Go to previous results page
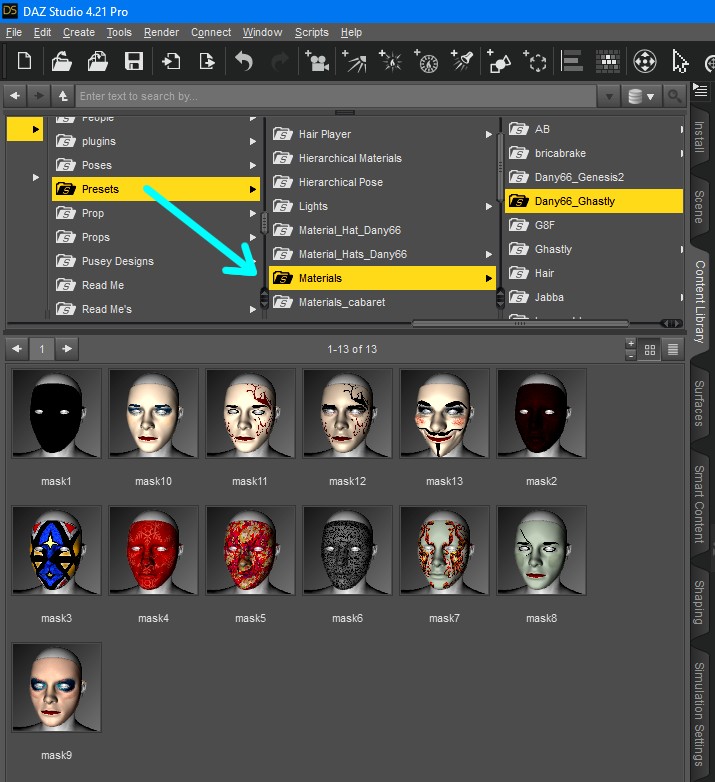 (x=16, y=349)
